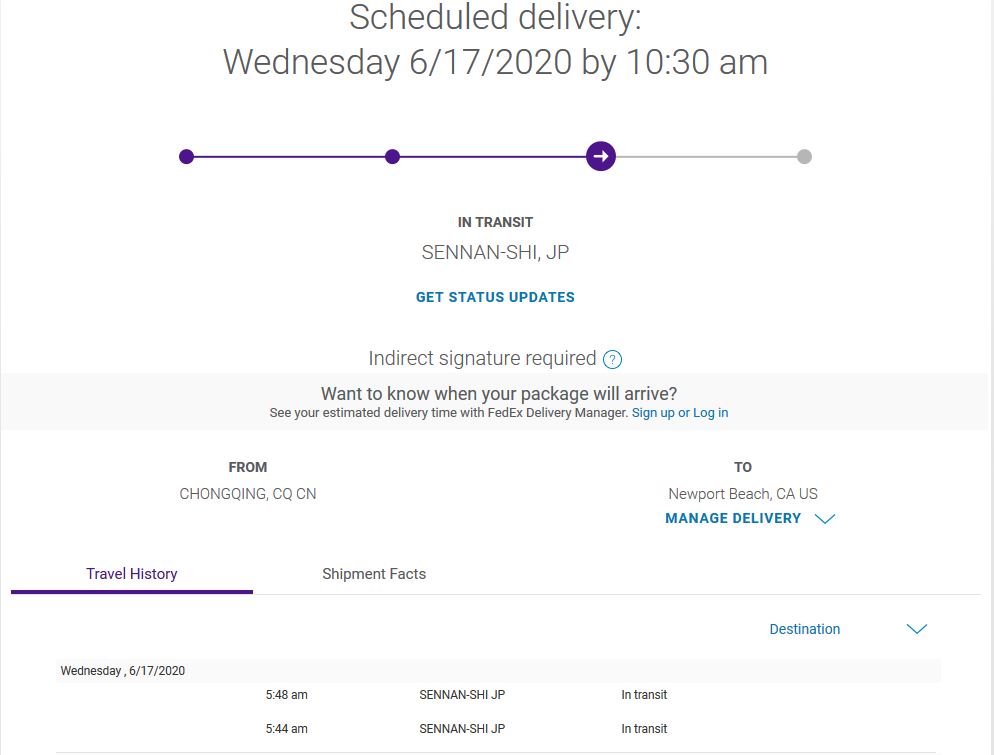Click the final gray delivery dot
The width and height of the screenshot is (994, 755).
[804, 156]
